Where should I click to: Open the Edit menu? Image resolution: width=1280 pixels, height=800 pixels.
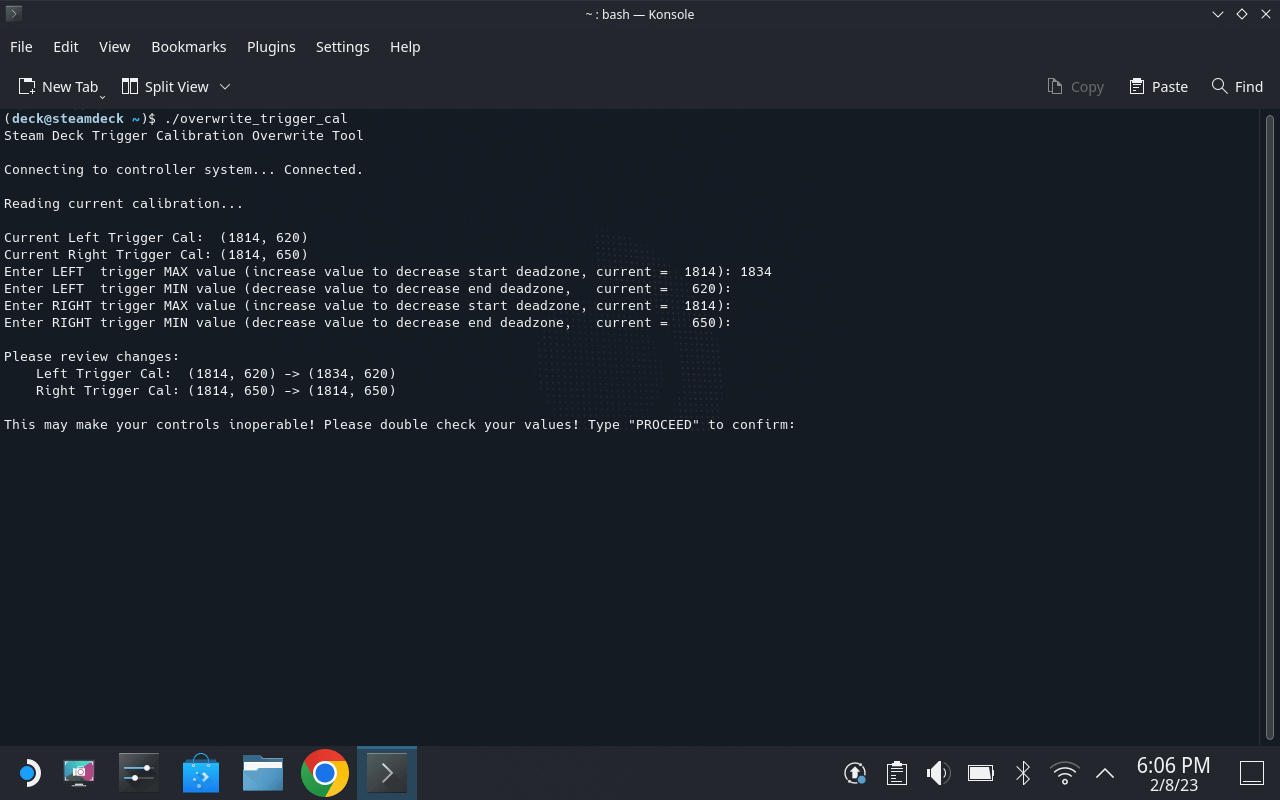coord(66,47)
